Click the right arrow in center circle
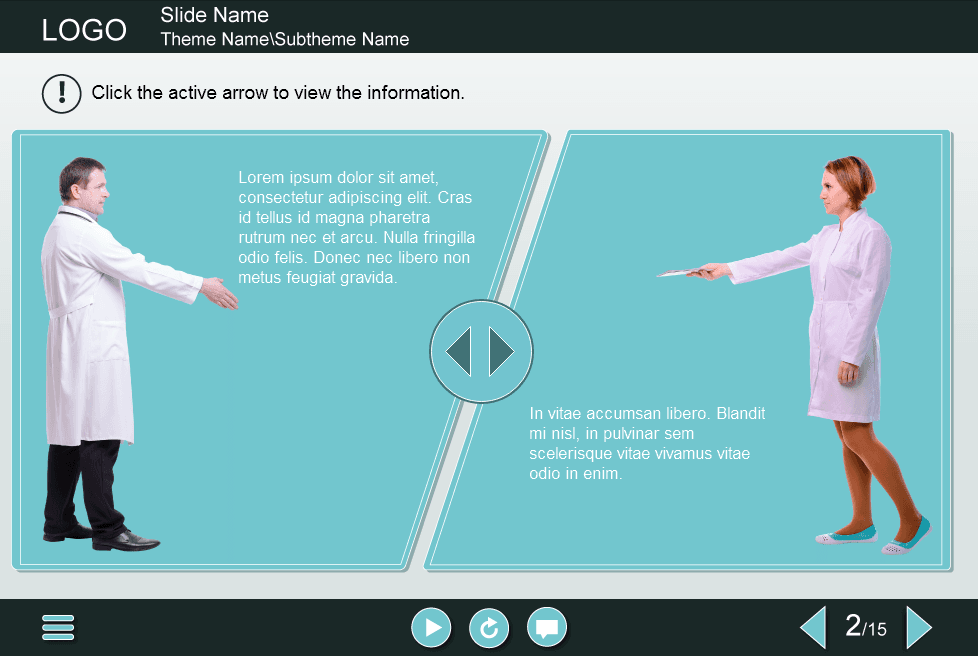 click(501, 352)
